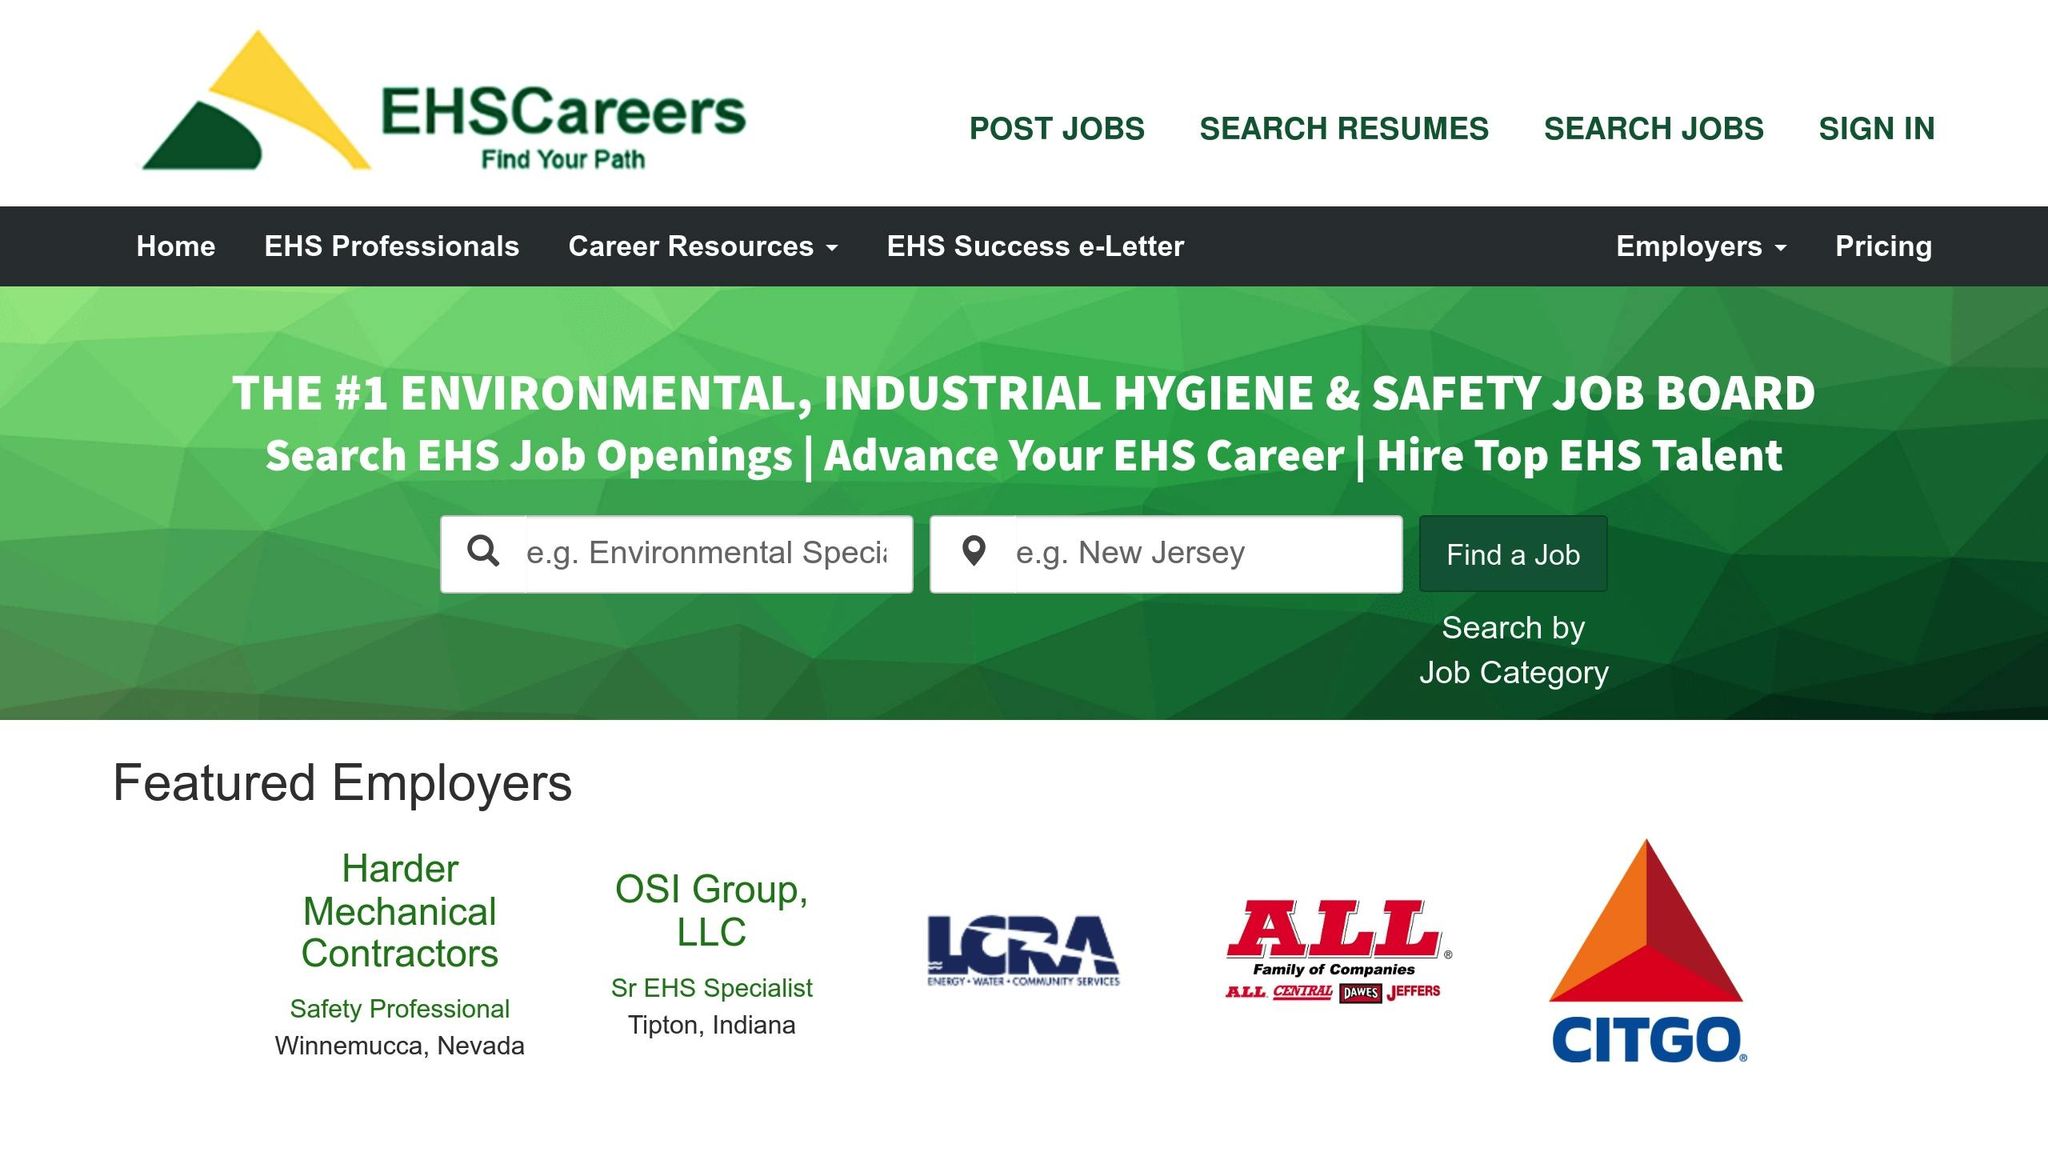Click the EHSCareers triangle logo
The height and width of the screenshot is (1152, 2048).
pos(256,105)
